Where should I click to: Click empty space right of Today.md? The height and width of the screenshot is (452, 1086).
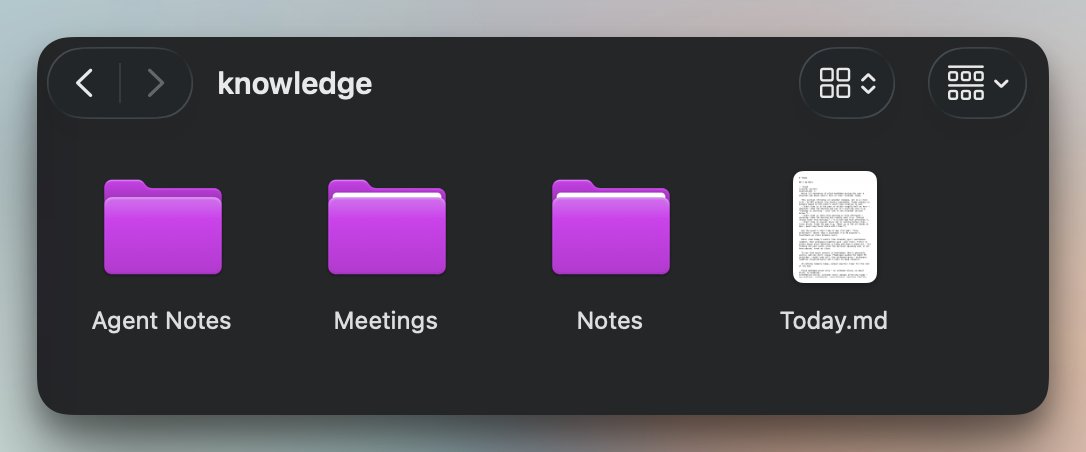970,228
